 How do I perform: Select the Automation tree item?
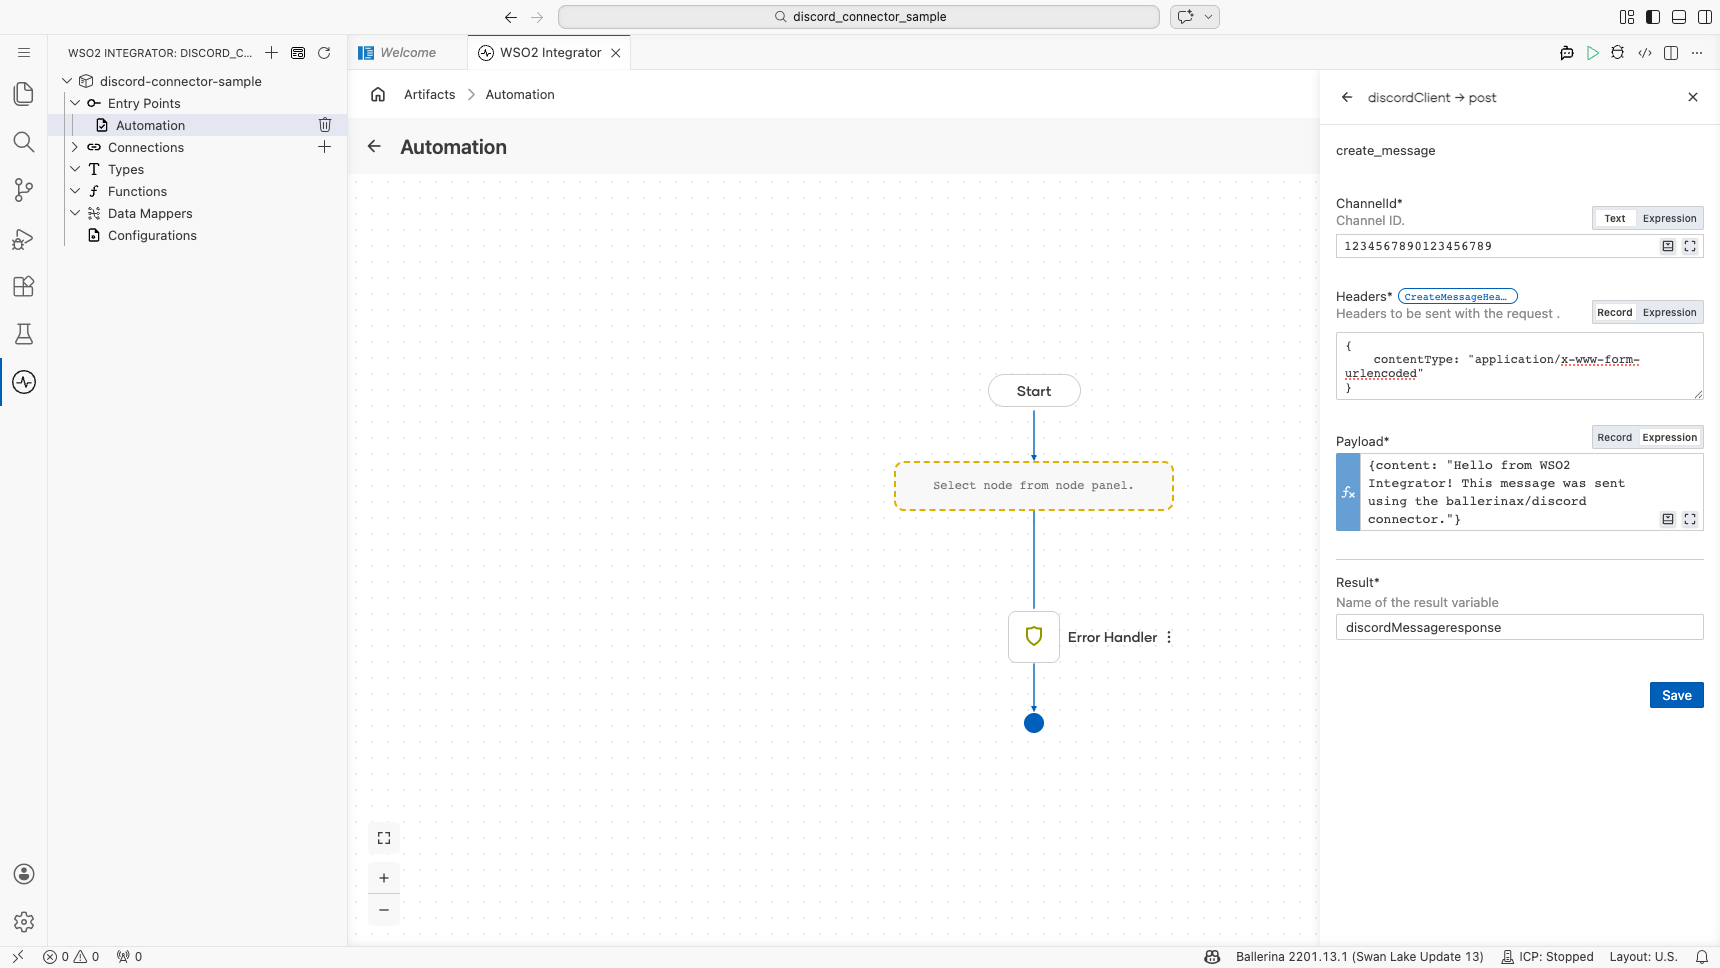pos(150,125)
